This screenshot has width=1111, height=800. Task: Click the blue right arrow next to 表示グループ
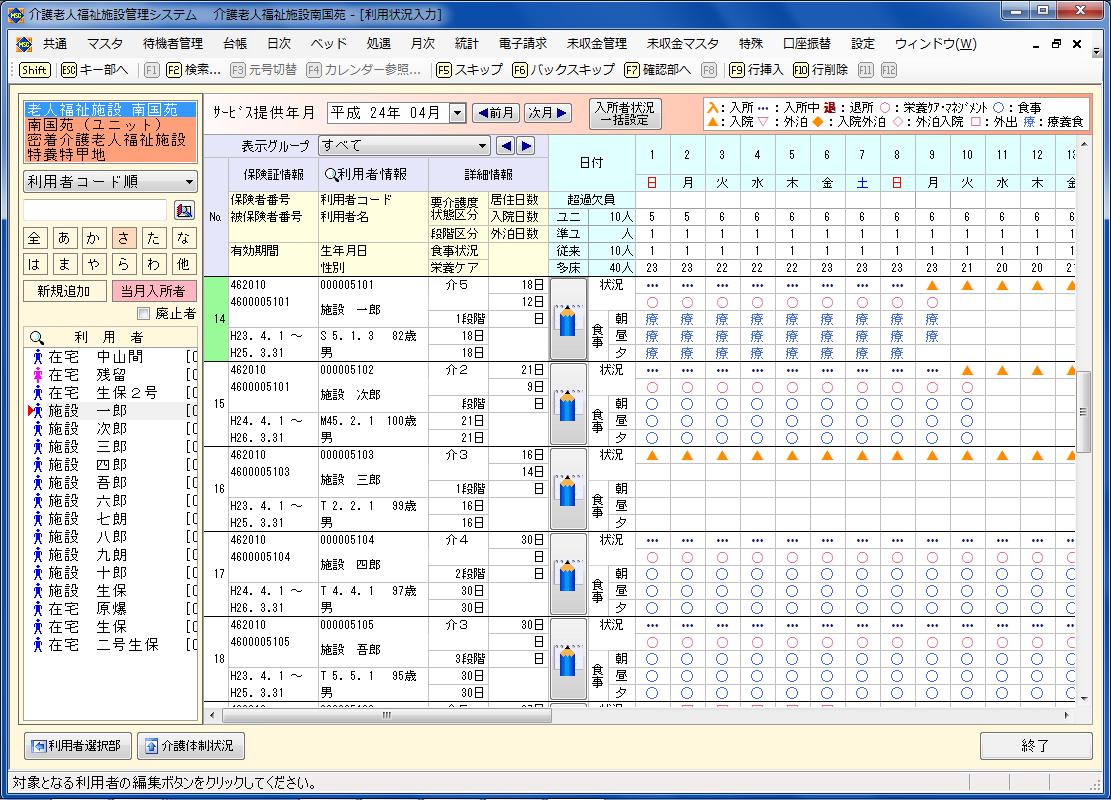coord(525,146)
